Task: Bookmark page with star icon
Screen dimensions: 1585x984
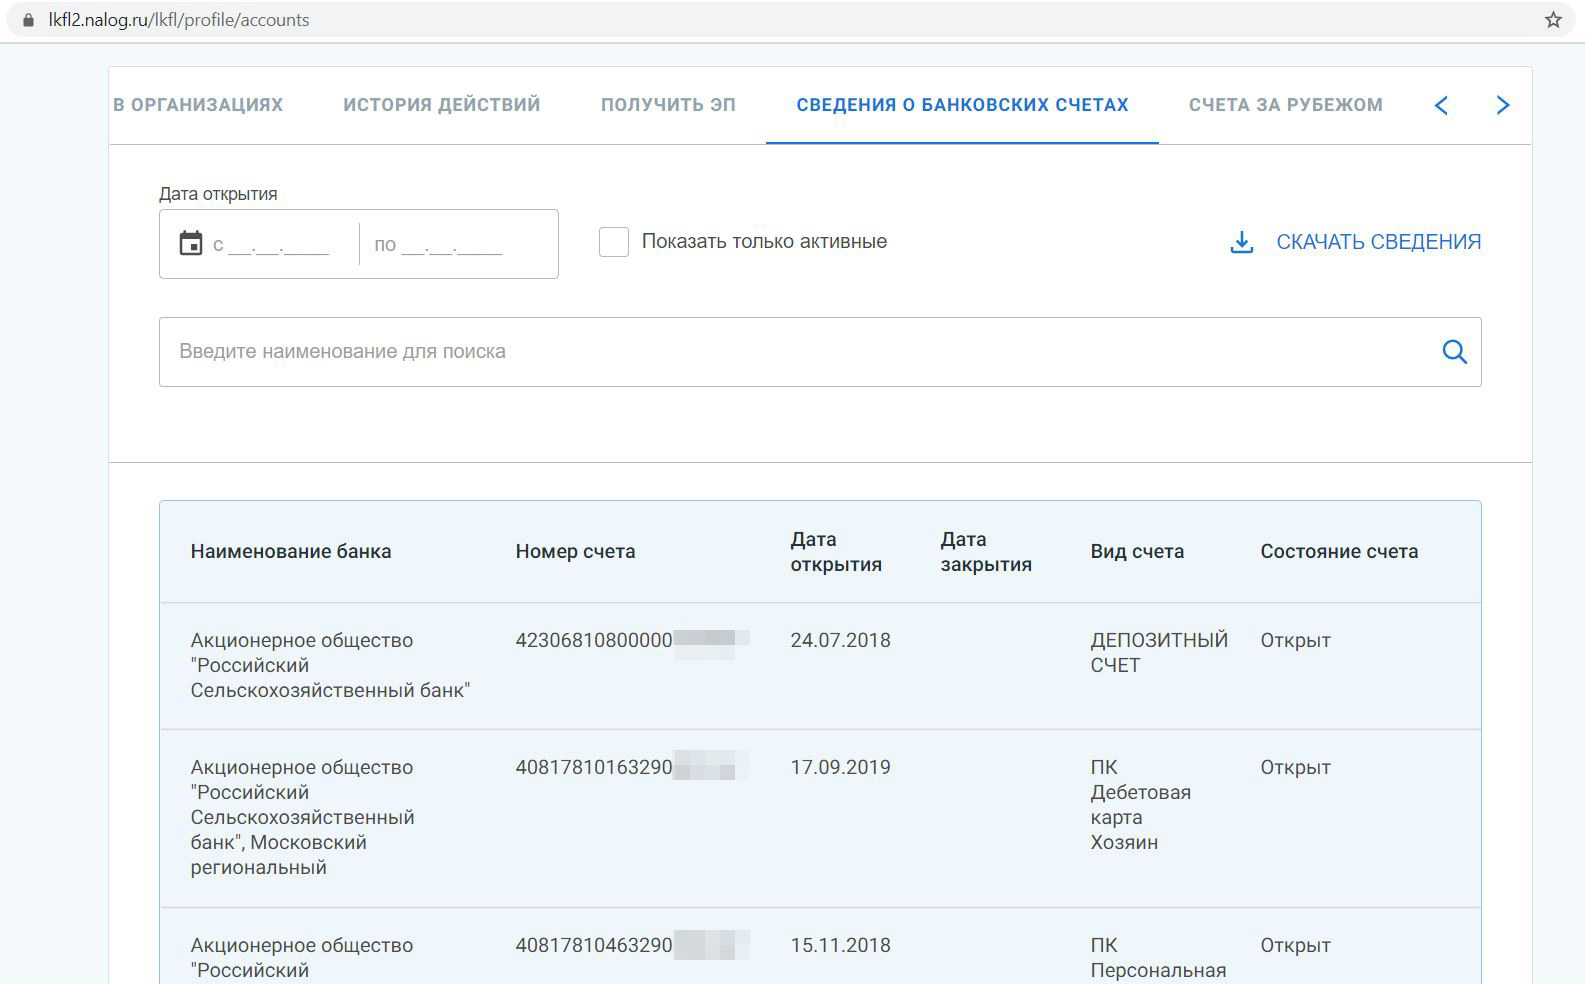Action: (x=1553, y=20)
